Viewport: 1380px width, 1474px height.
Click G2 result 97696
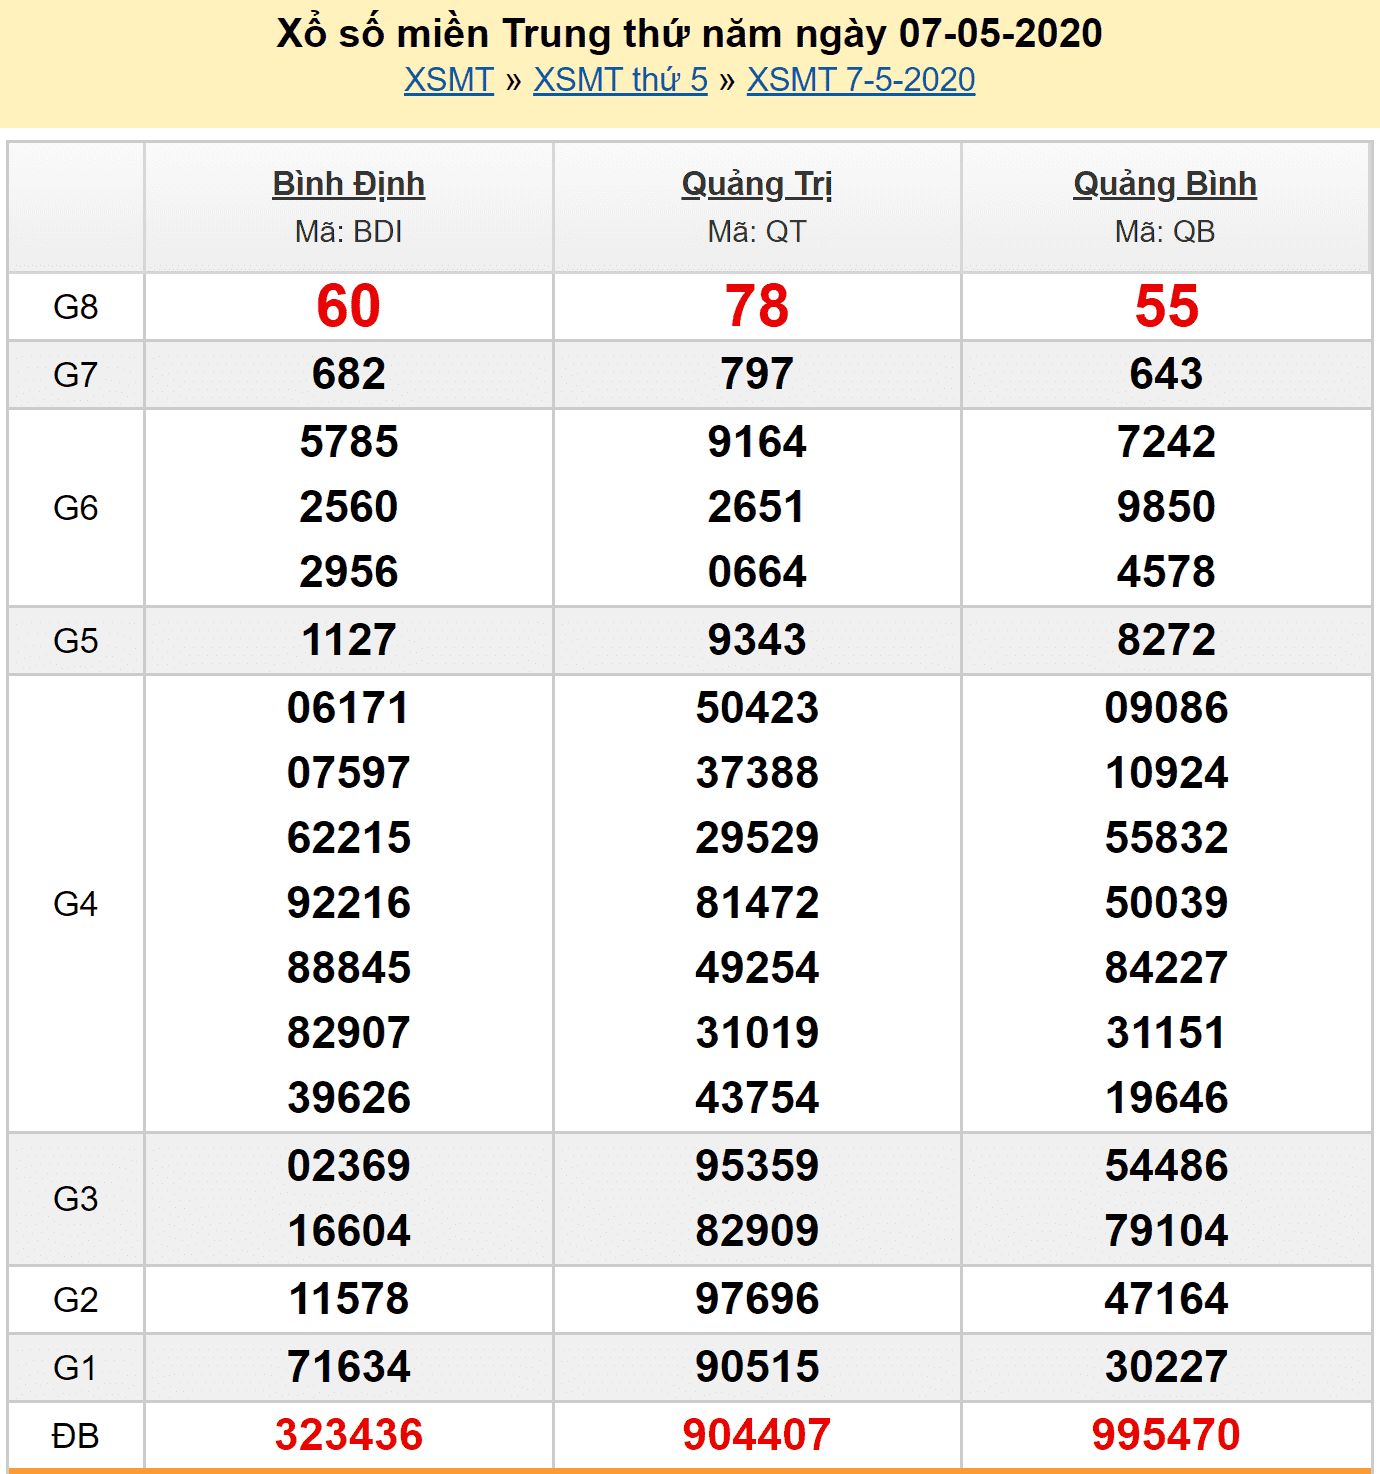click(x=757, y=1299)
